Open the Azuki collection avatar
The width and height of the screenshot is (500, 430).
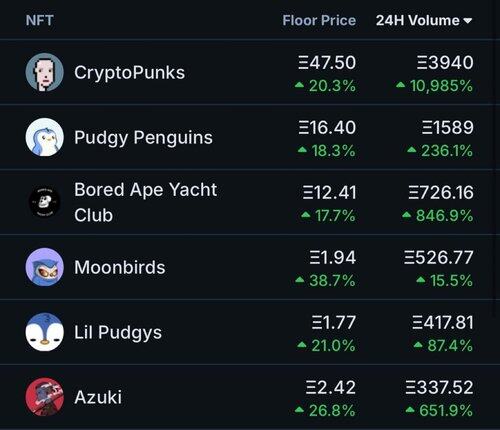[x=45, y=397]
